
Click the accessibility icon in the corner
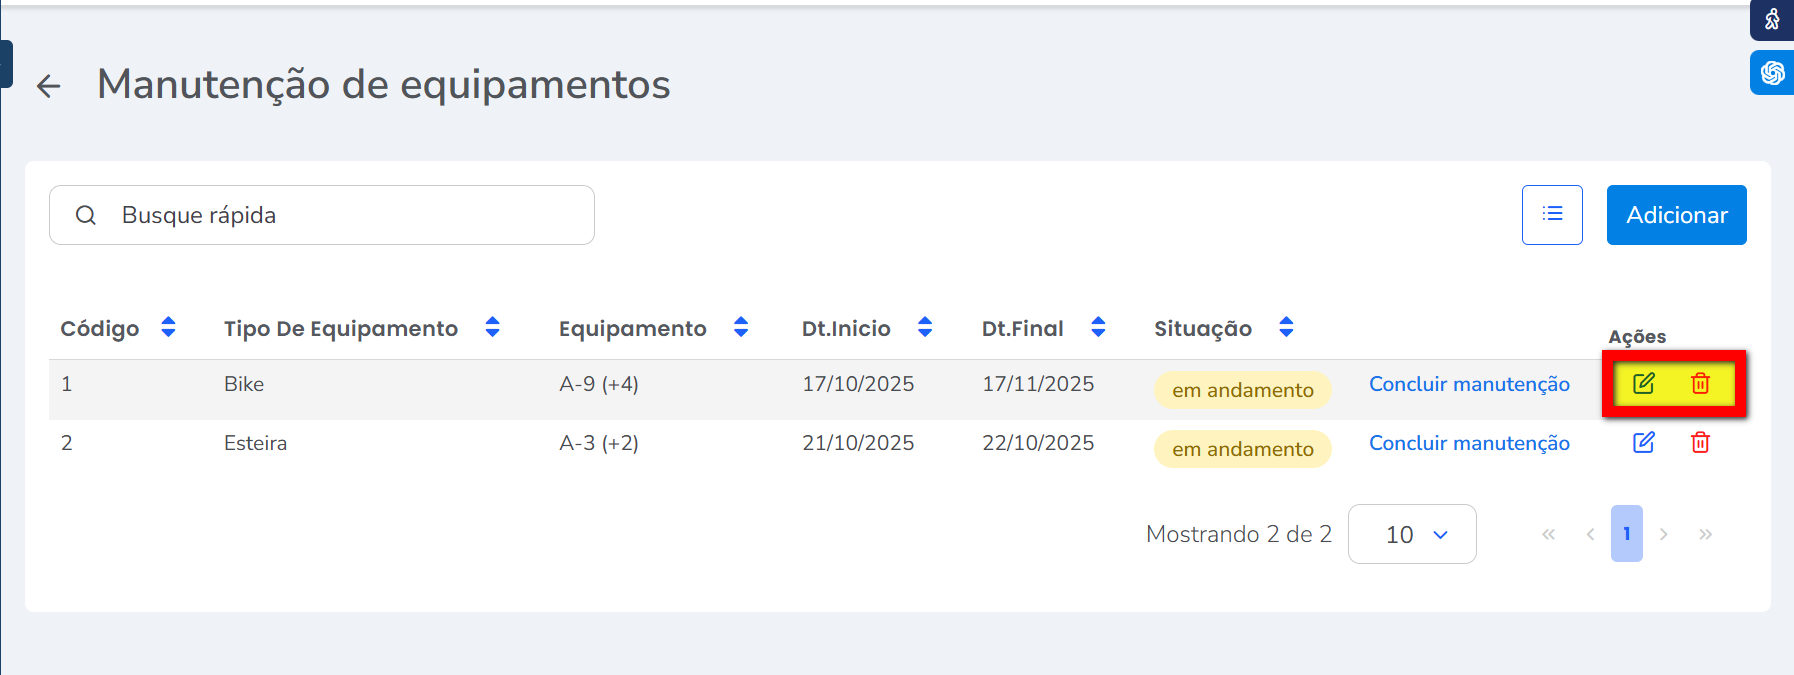point(1772,19)
